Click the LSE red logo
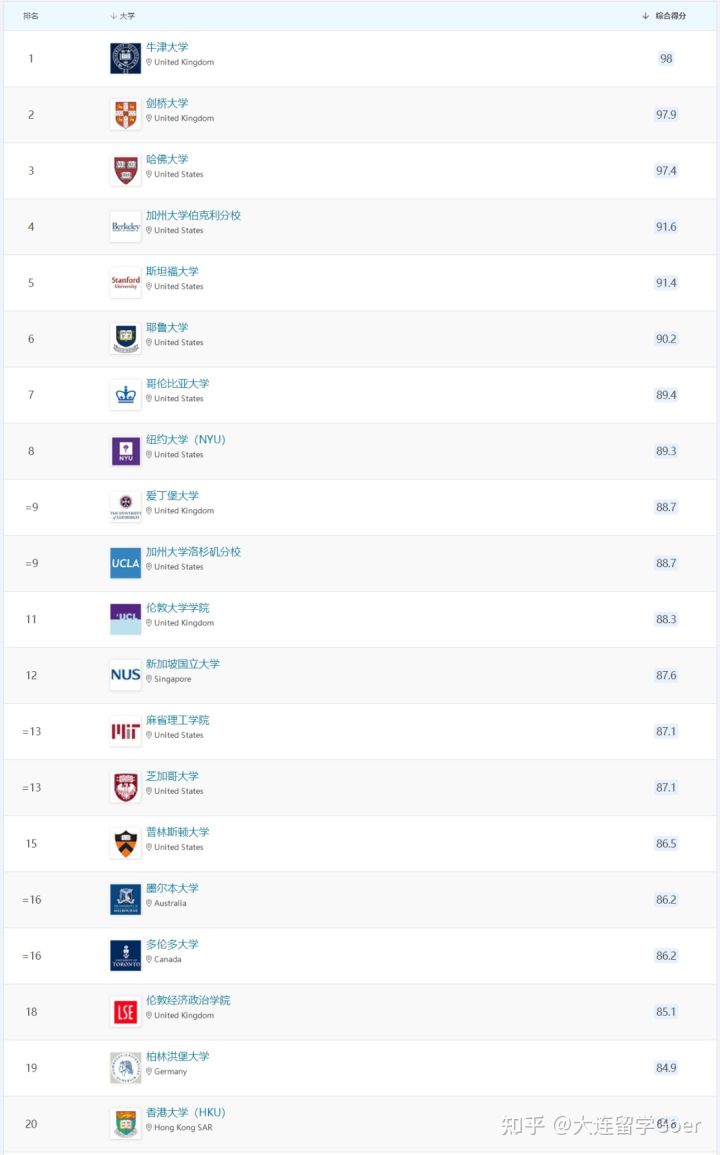 point(125,1012)
